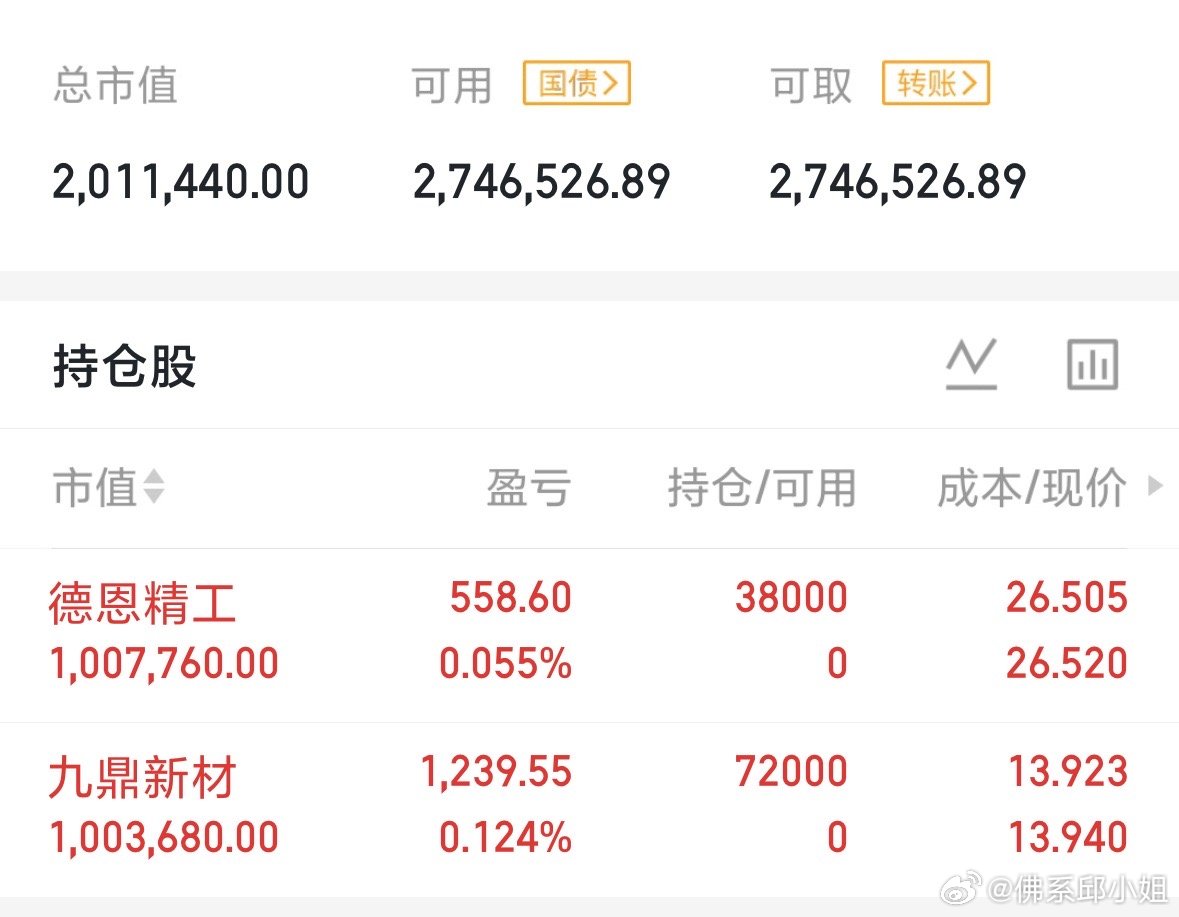Click the 持仓股 section header
The height and width of the screenshot is (917, 1179).
coord(124,367)
